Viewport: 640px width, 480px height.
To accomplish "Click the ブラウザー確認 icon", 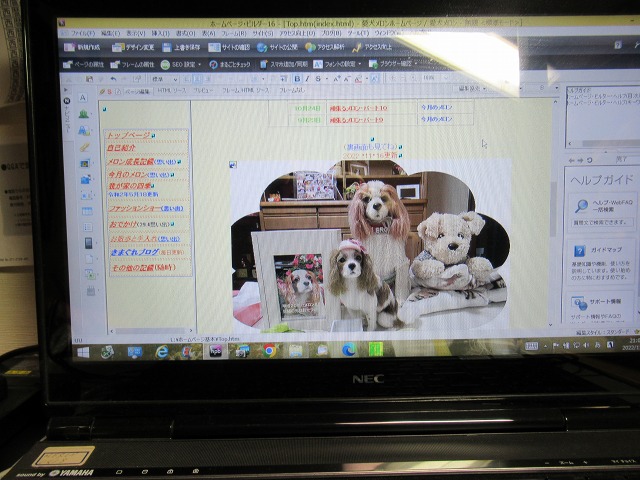I will (x=373, y=64).
